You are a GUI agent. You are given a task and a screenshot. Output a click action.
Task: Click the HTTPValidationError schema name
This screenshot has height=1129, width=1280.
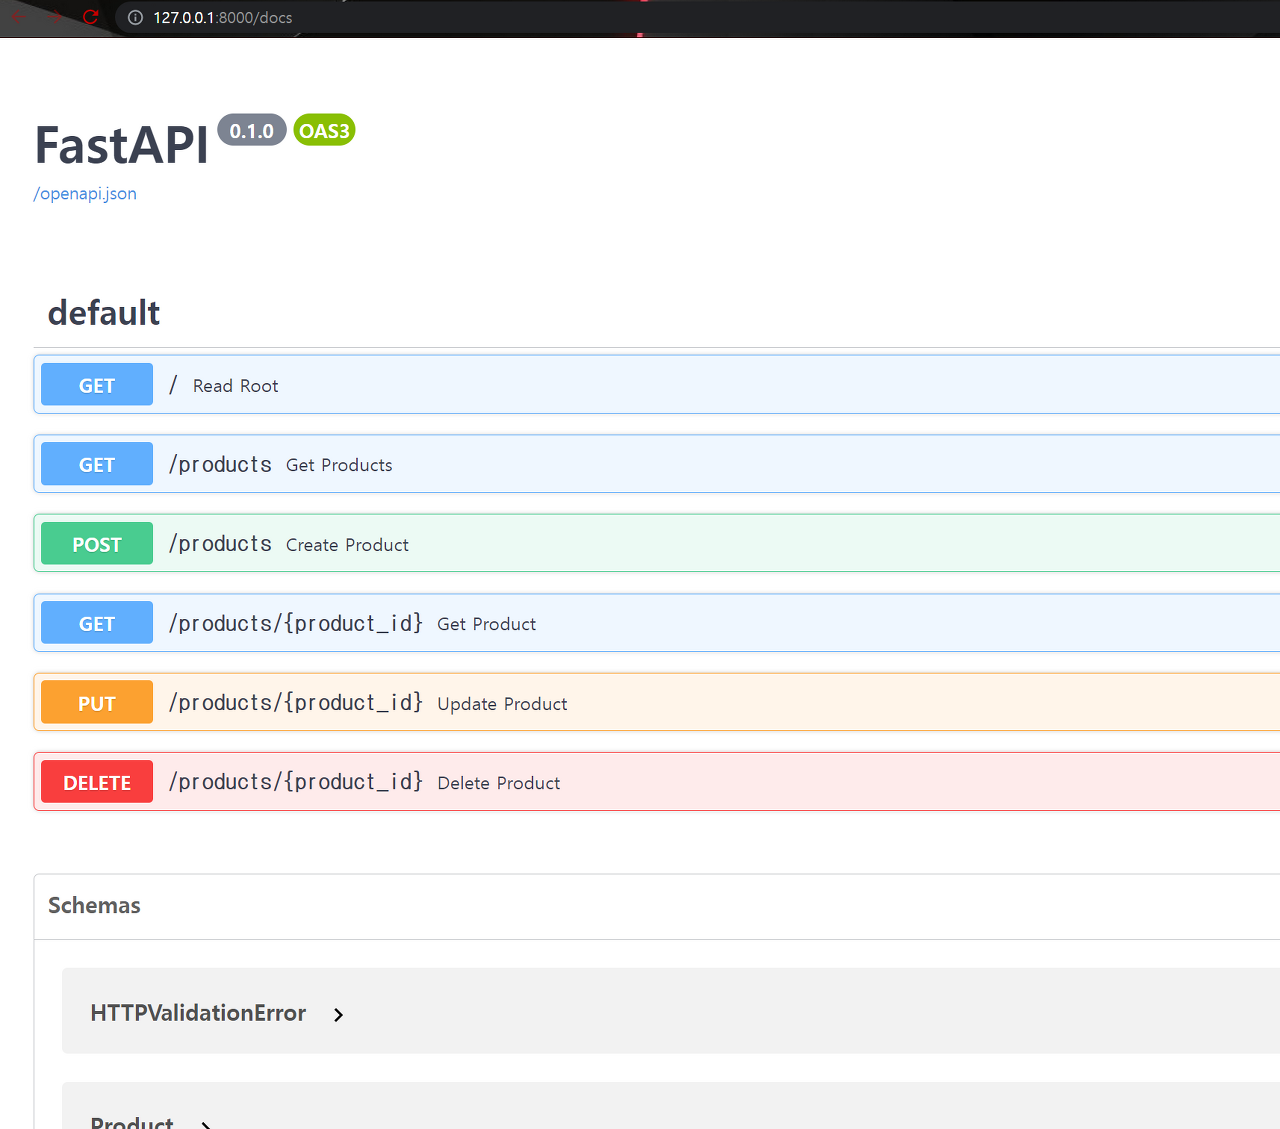point(198,1013)
